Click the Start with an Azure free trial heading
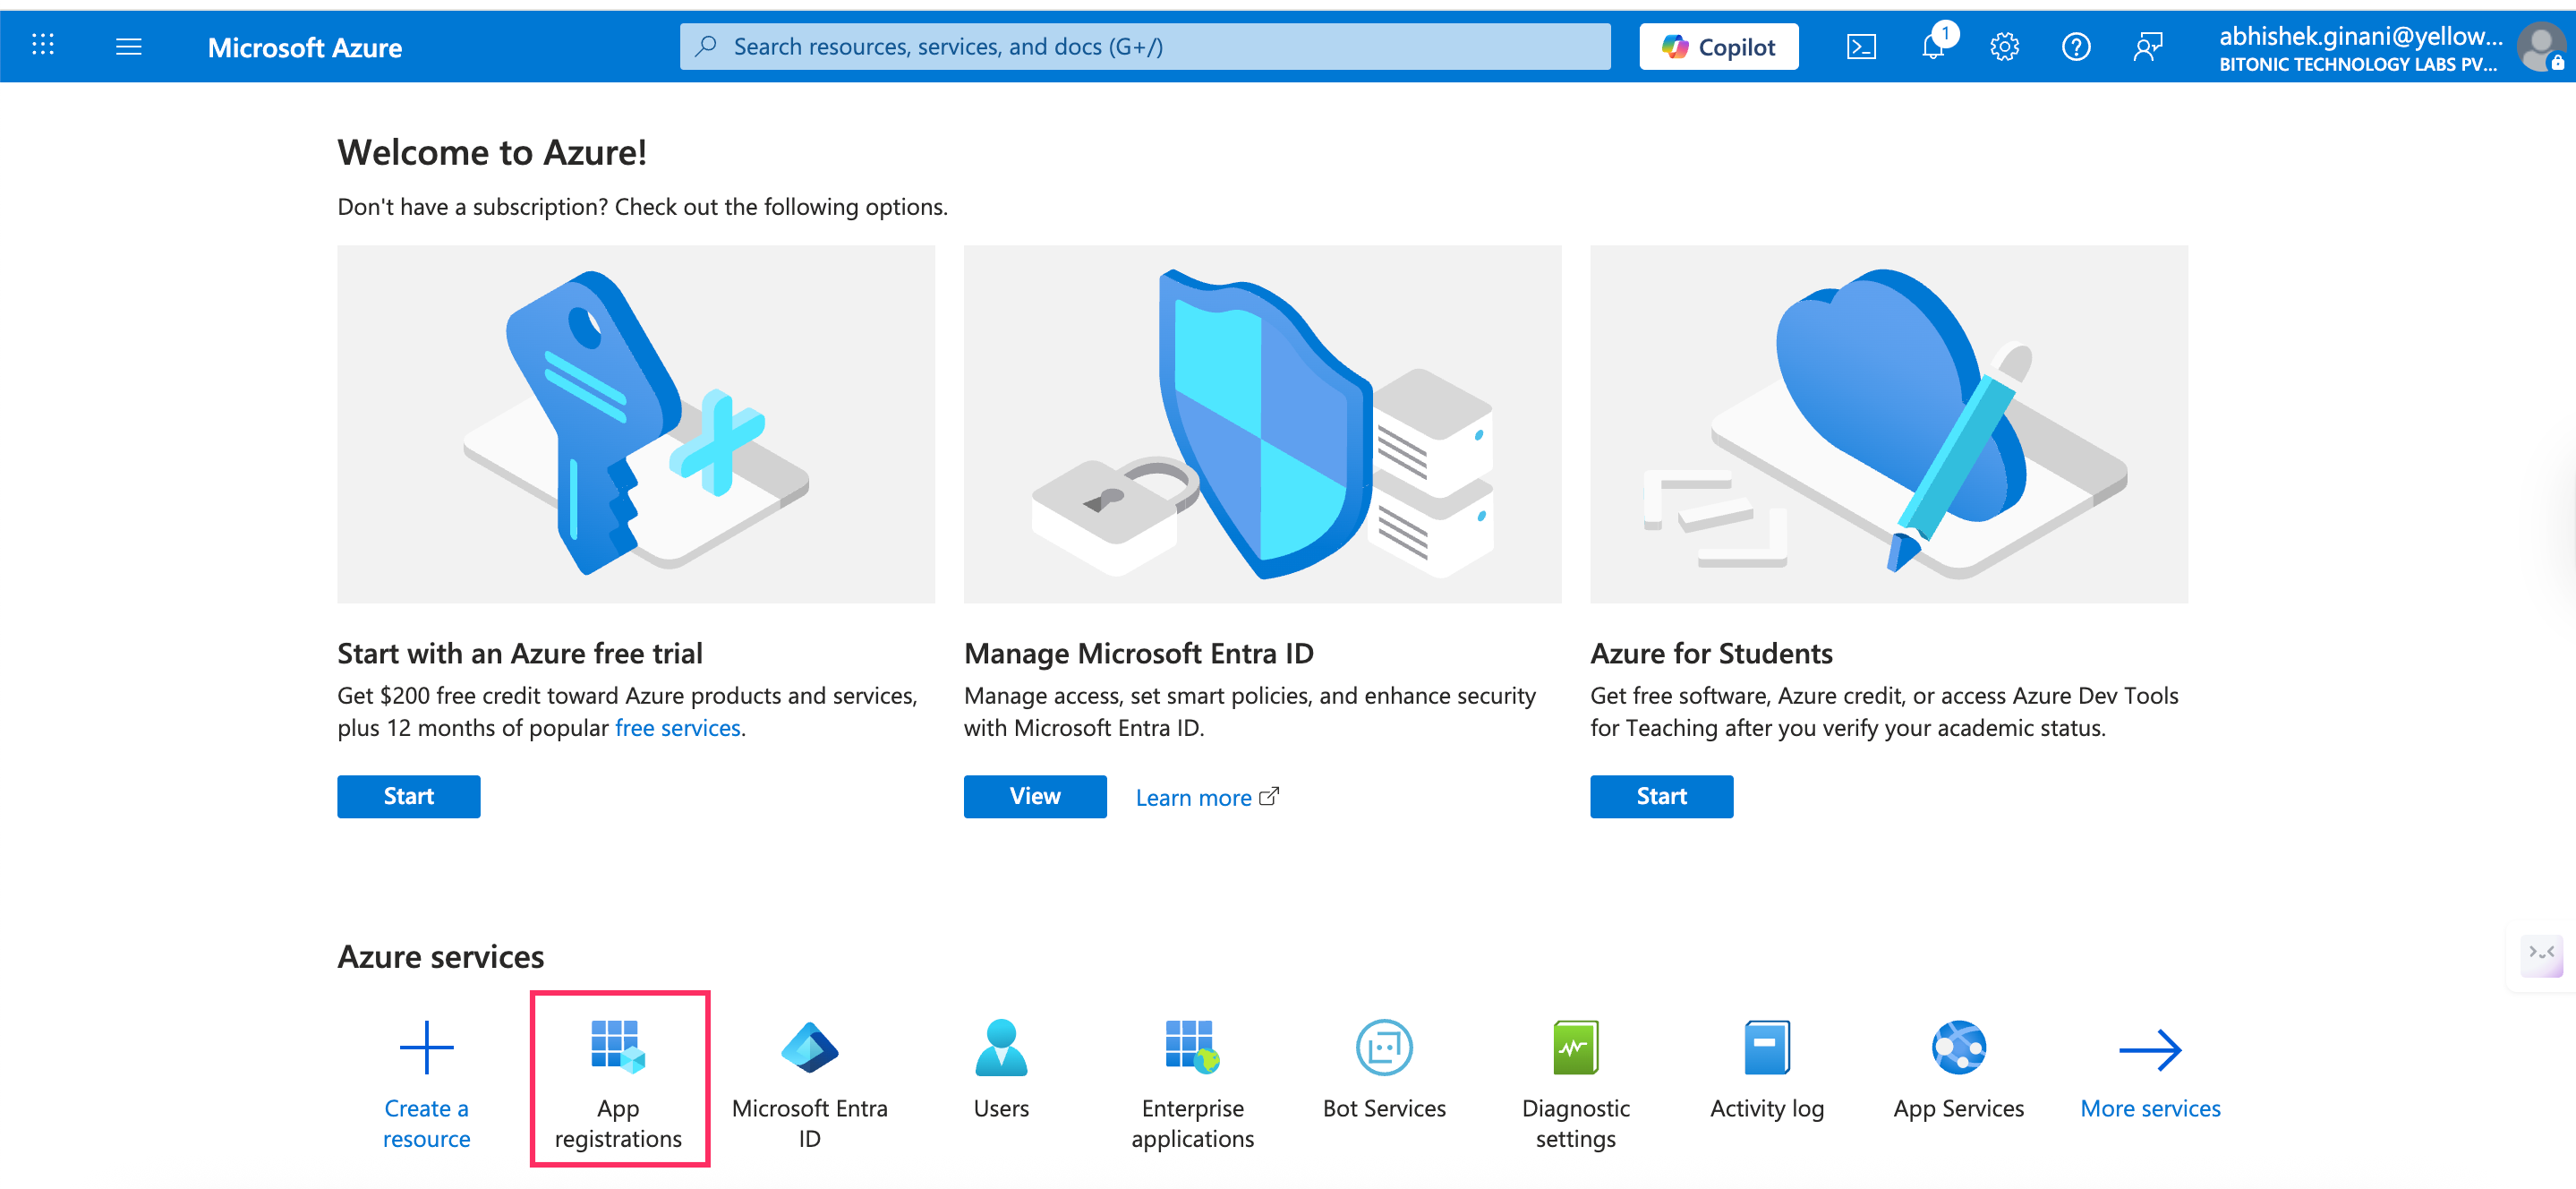 (x=520, y=654)
